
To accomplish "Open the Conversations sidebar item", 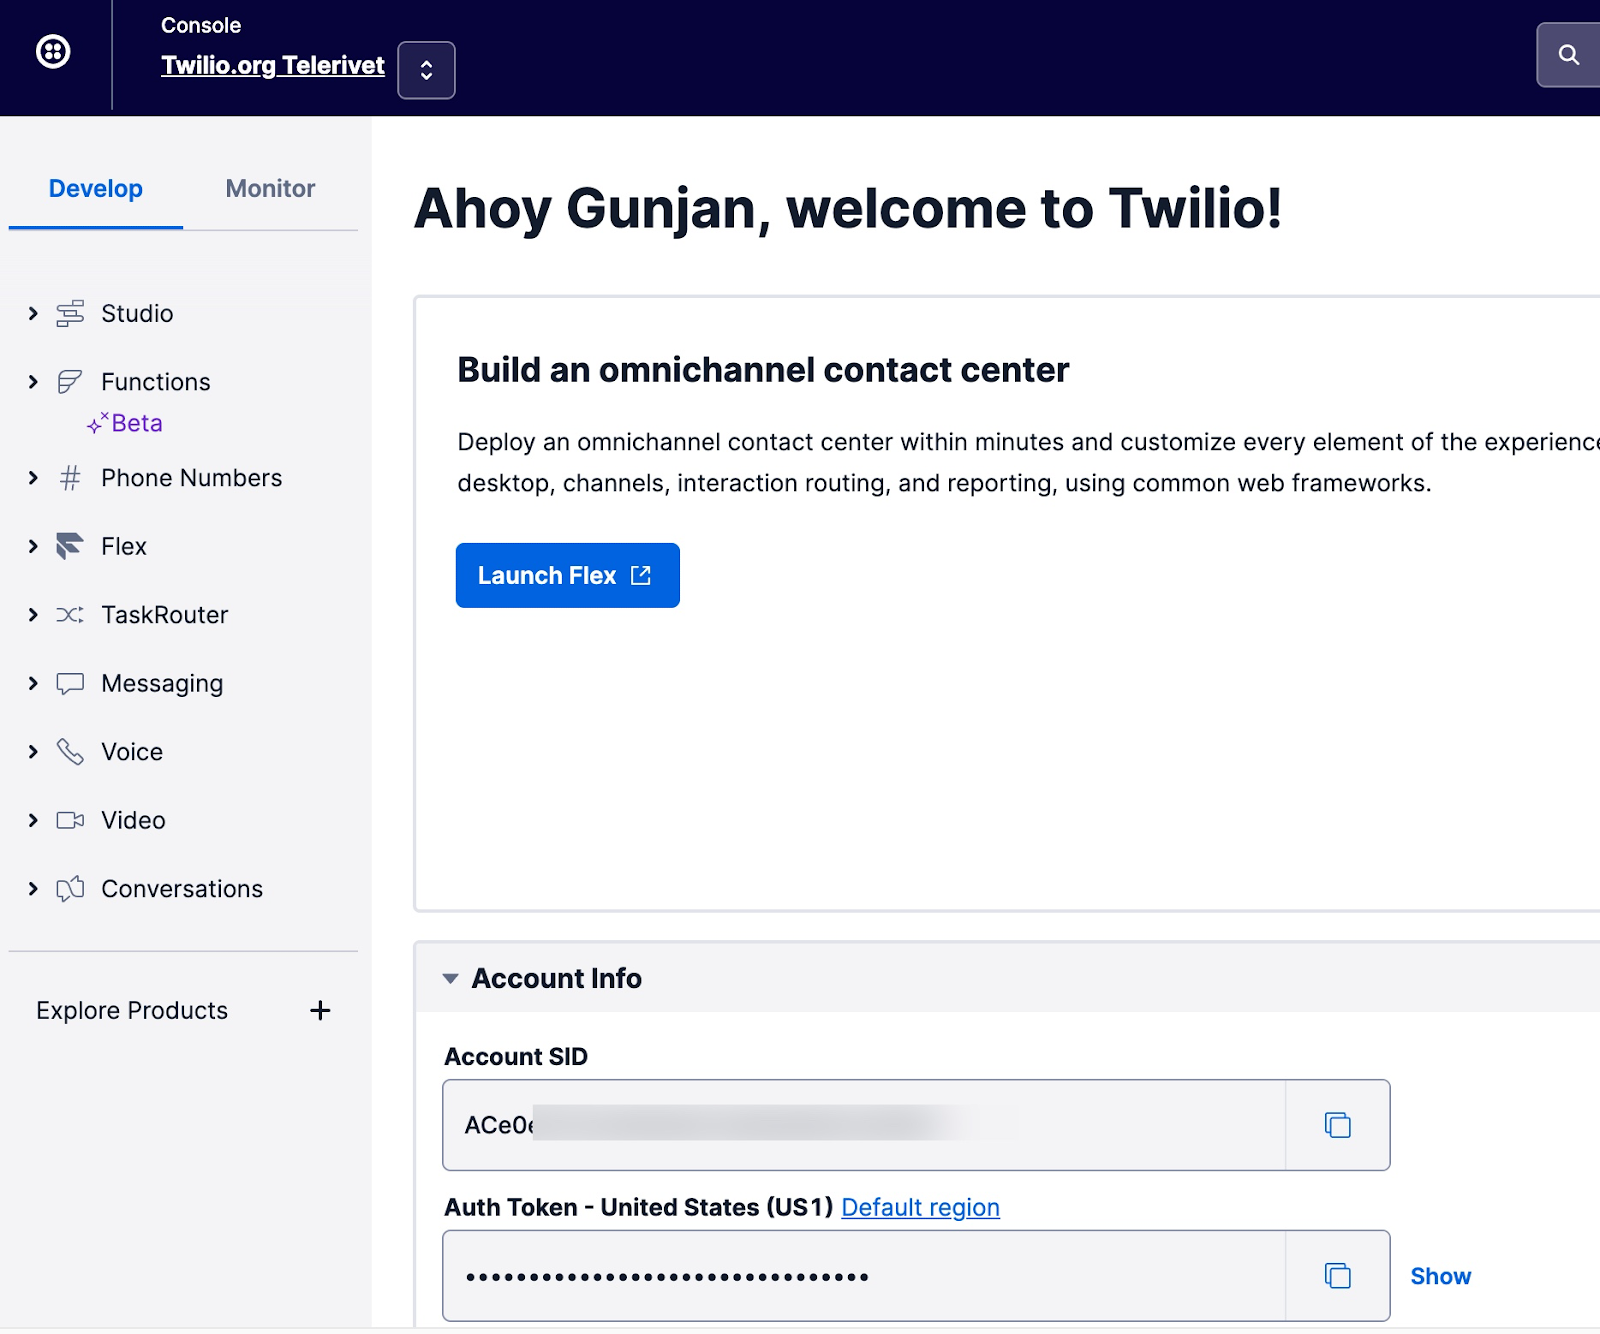I will (182, 889).
